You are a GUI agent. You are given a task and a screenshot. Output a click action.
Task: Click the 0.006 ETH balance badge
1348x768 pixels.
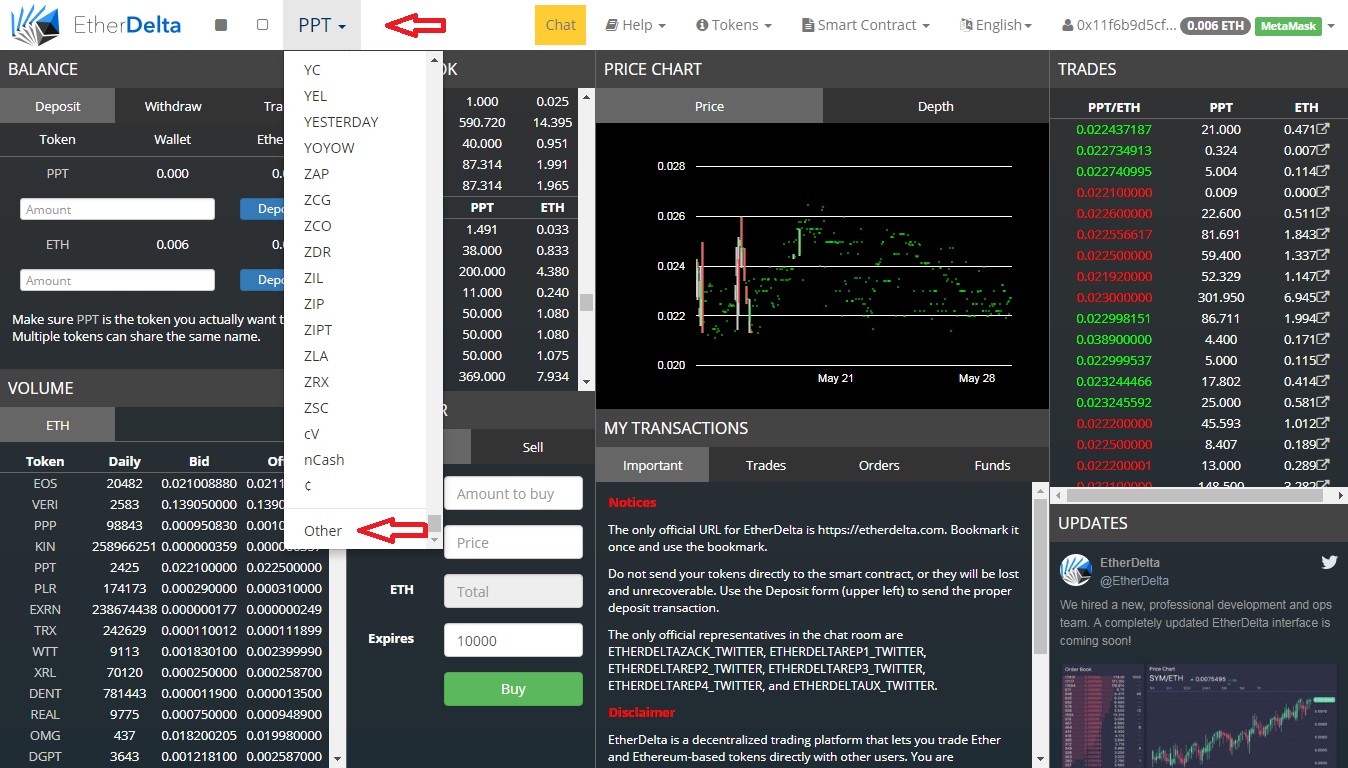click(1214, 25)
